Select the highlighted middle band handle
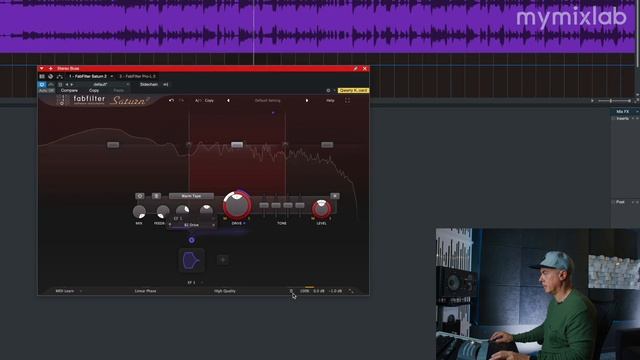The image size is (640, 360). point(237,145)
